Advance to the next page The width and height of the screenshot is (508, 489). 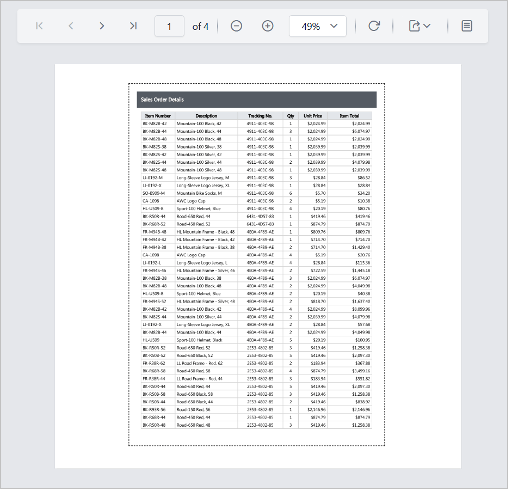[102, 26]
